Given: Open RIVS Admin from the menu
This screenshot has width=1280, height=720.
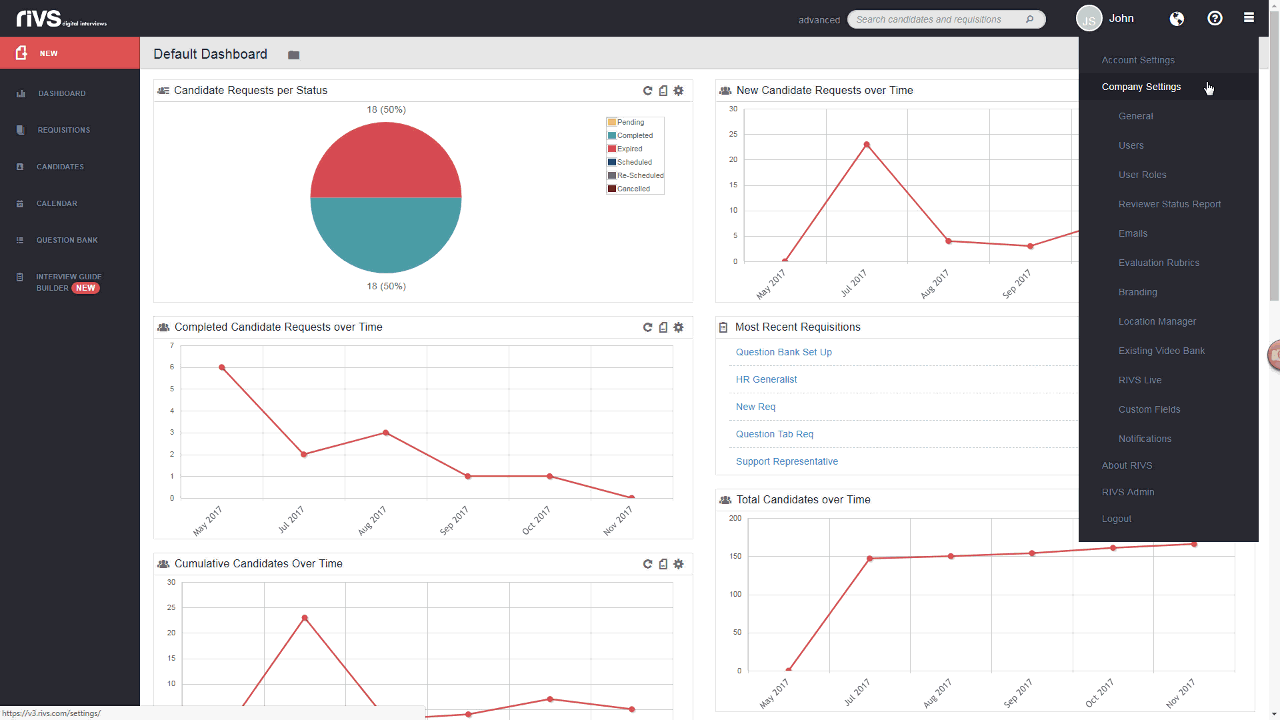Looking at the screenshot, I should coord(1128,492).
